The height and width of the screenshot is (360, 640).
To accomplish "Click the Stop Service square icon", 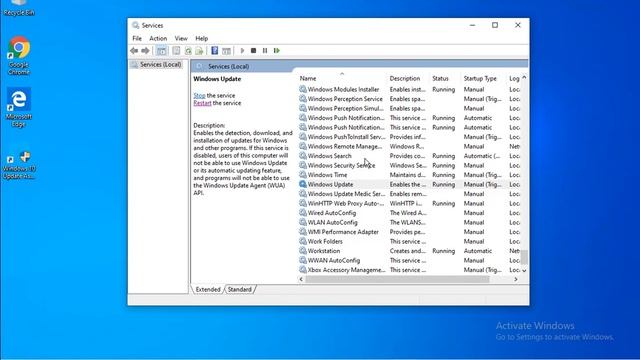I will 253,51.
